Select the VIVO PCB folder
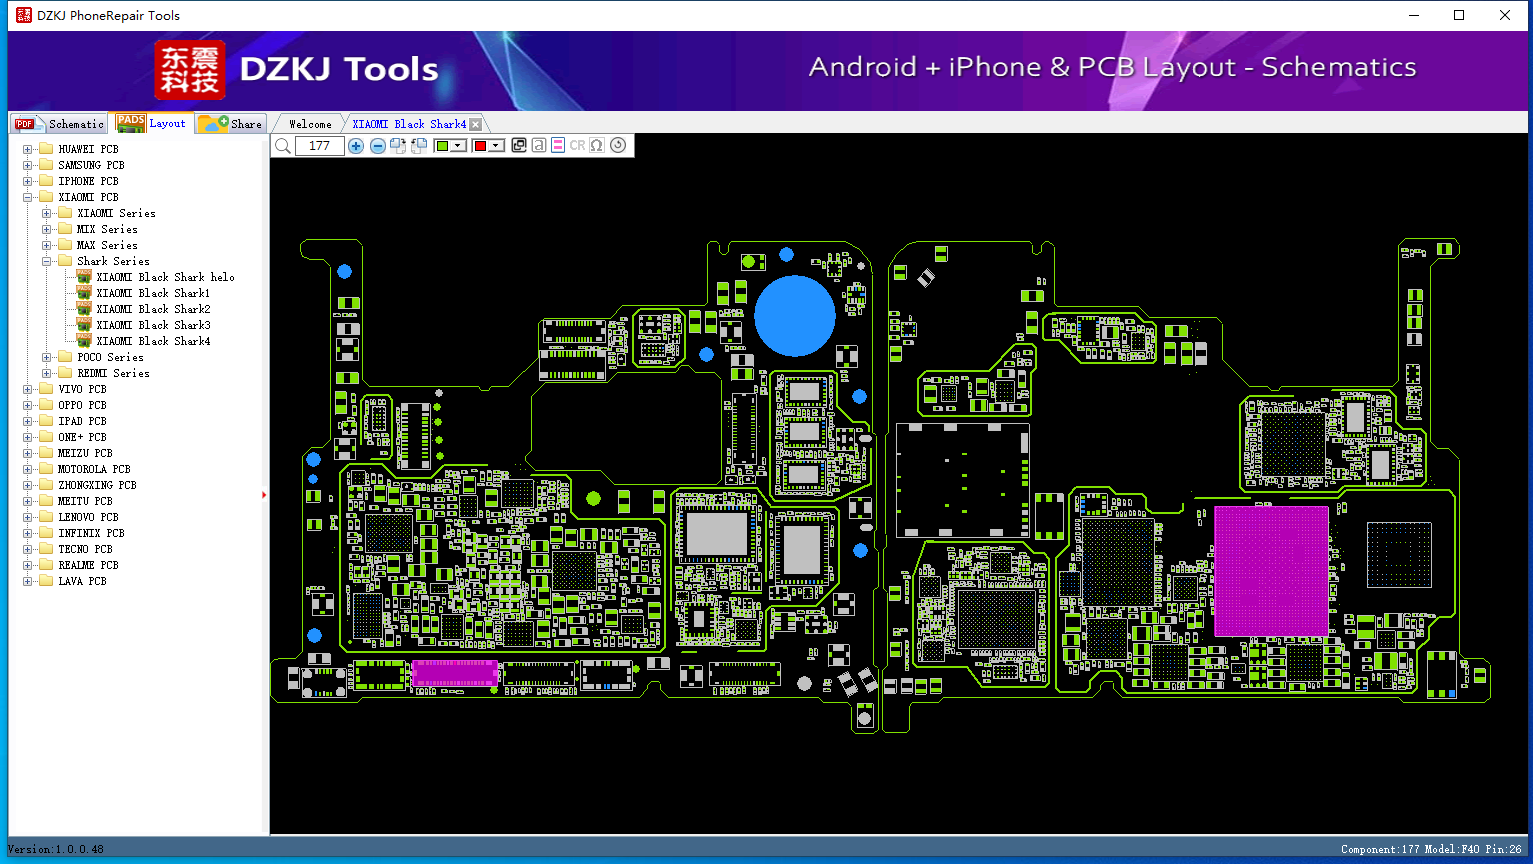The height and width of the screenshot is (864, 1533). (82, 389)
